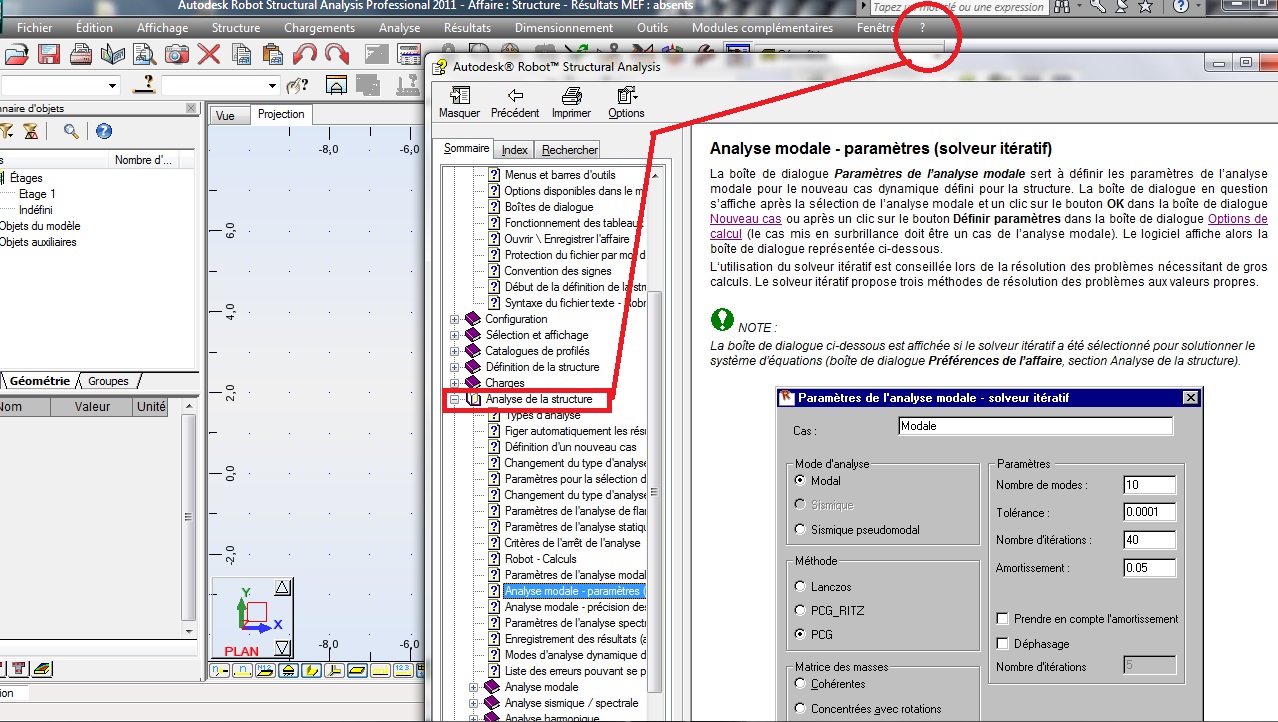Select Cohérentes mass matrix radio button

799,684
